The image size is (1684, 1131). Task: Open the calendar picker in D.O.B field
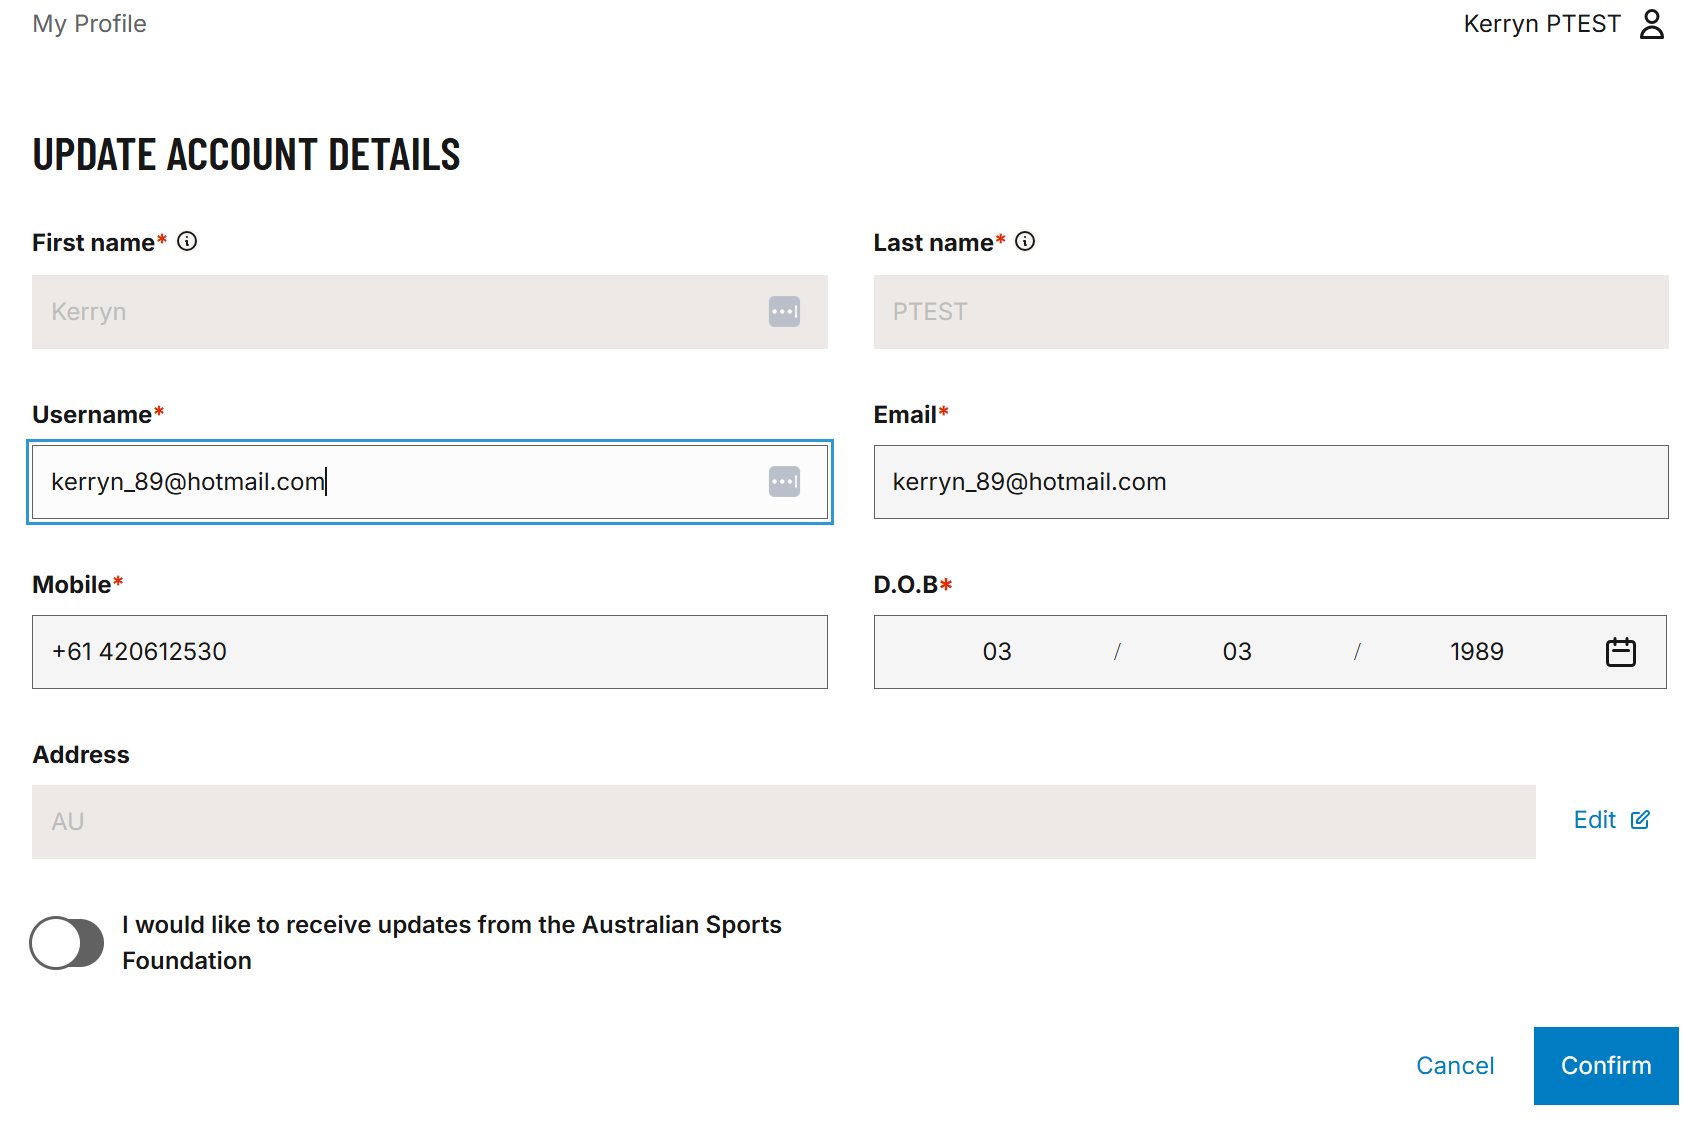coord(1620,652)
